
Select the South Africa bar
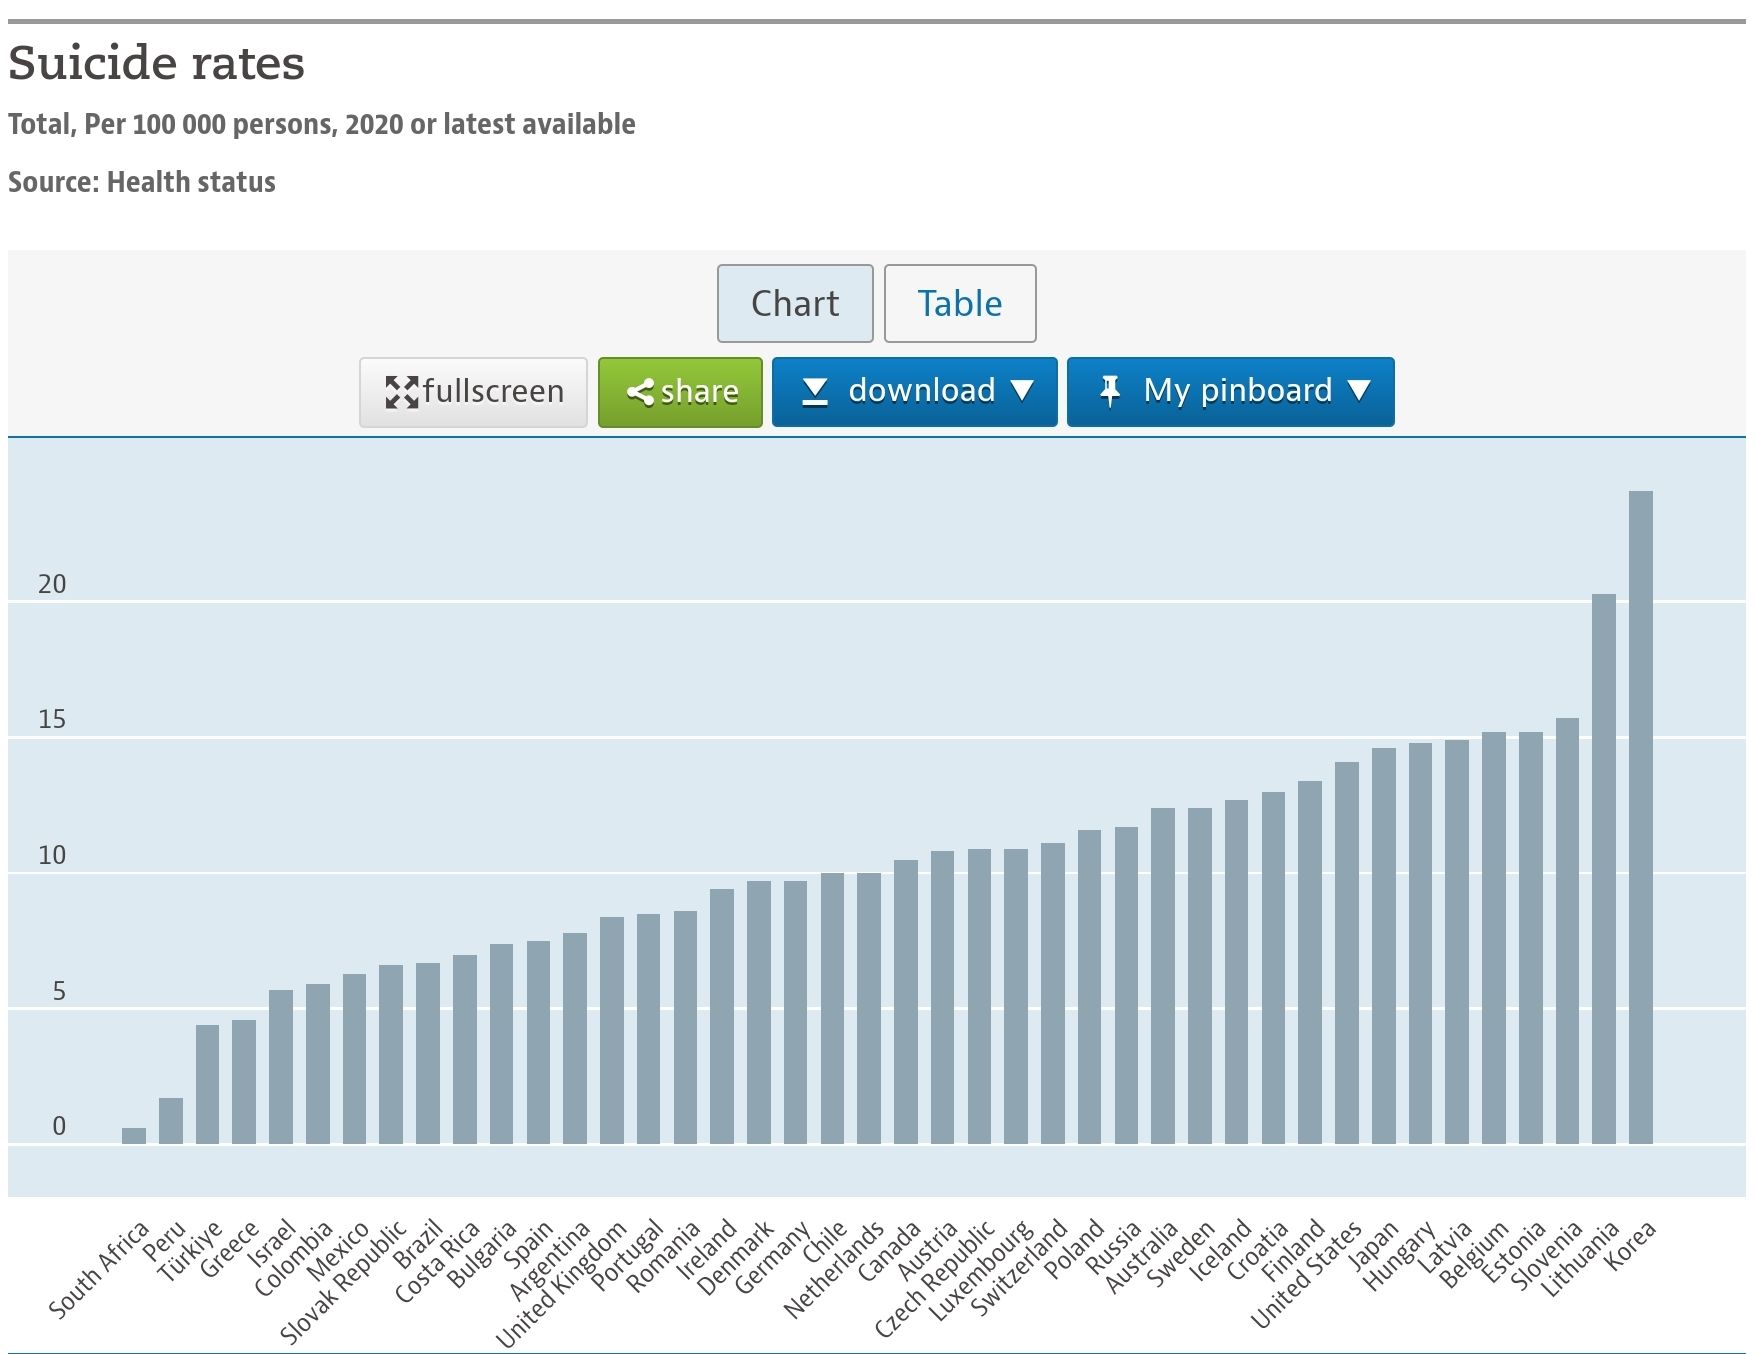coord(134,1136)
